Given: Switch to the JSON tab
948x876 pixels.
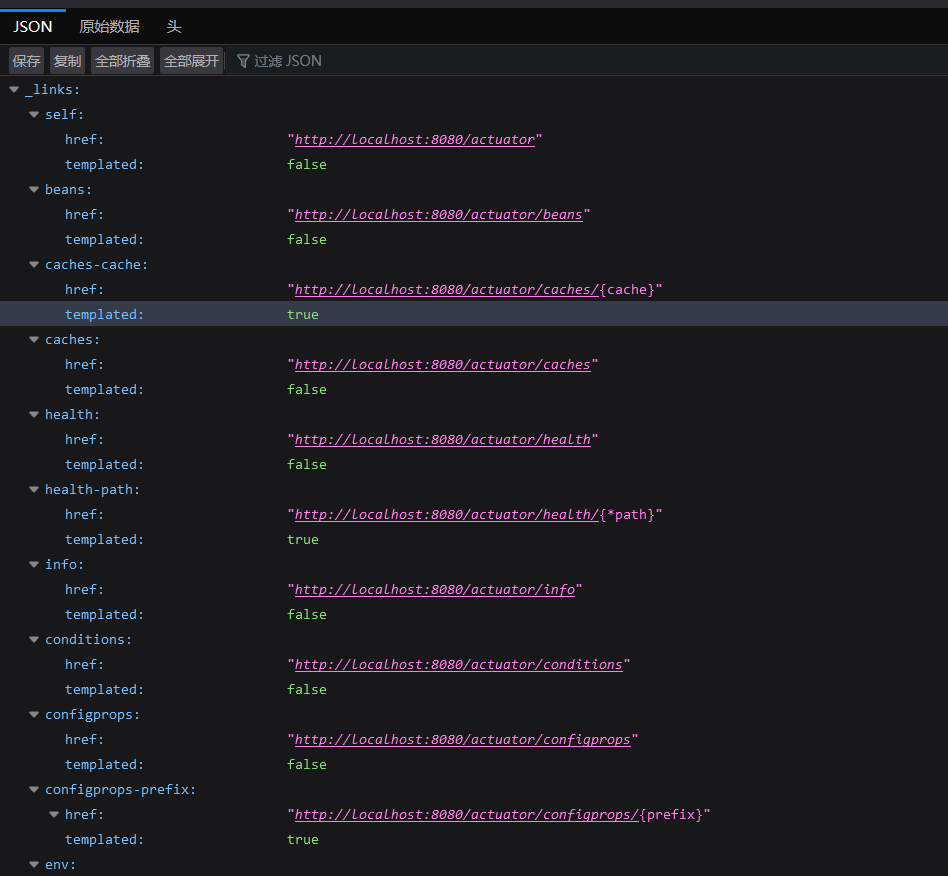Looking at the screenshot, I should pyautogui.click(x=33, y=27).
